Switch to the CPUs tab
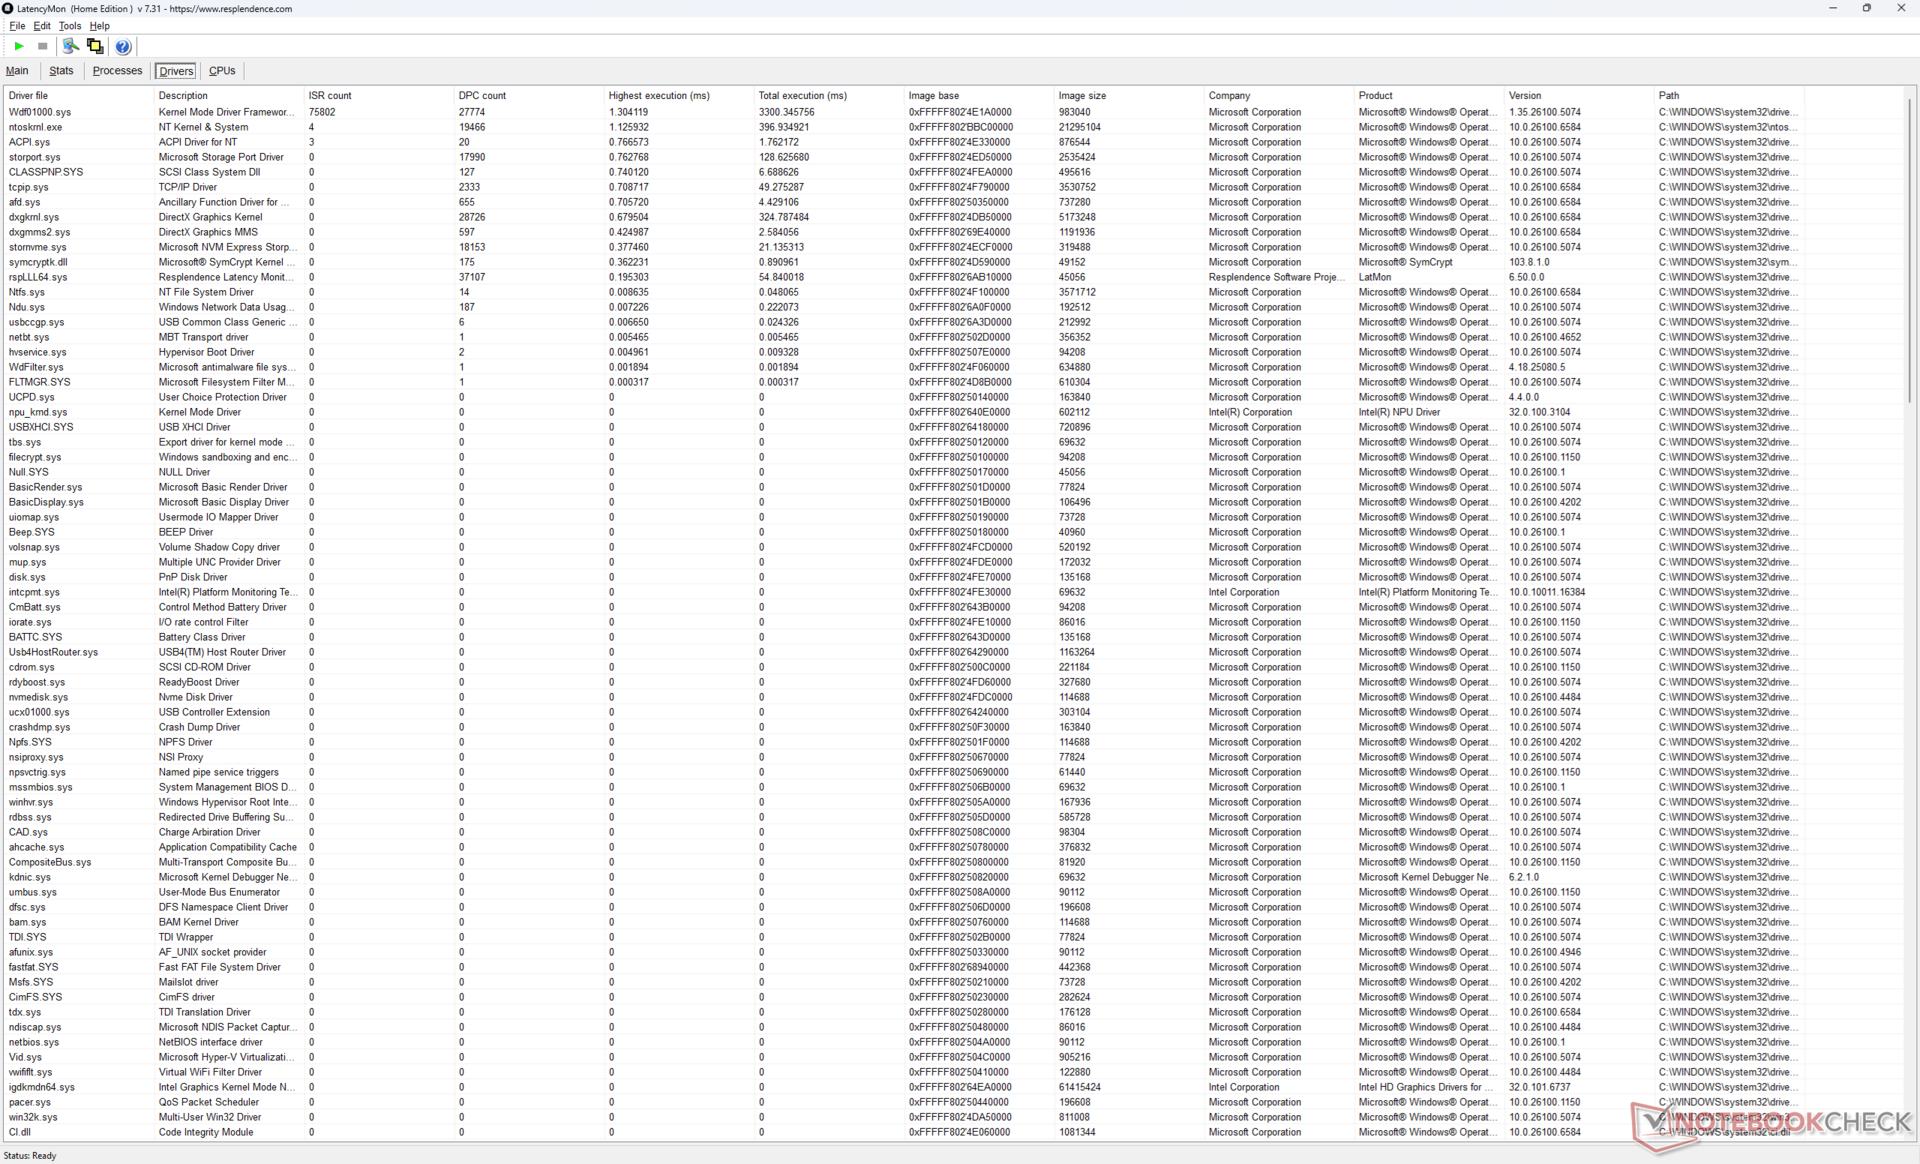This screenshot has height=1164, width=1920. [x=222, y=71]
